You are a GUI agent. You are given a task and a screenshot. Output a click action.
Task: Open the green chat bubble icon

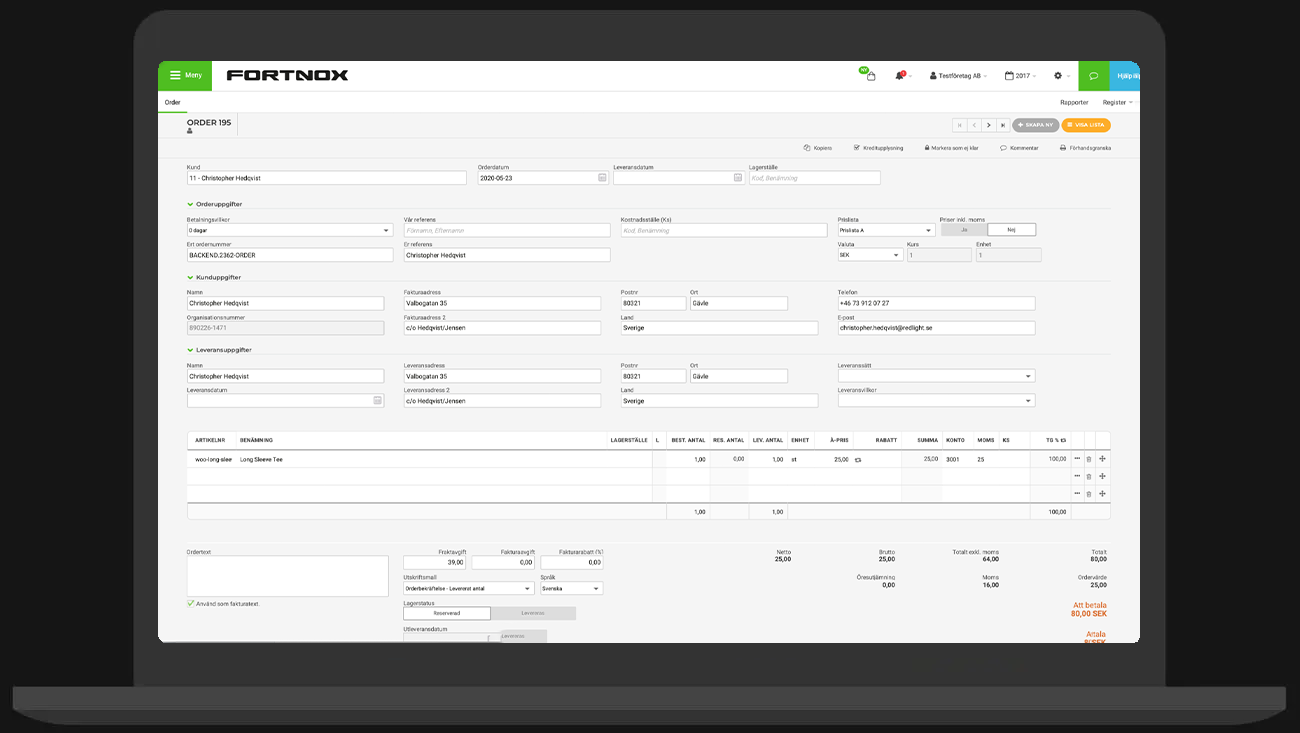point(1093,76)
